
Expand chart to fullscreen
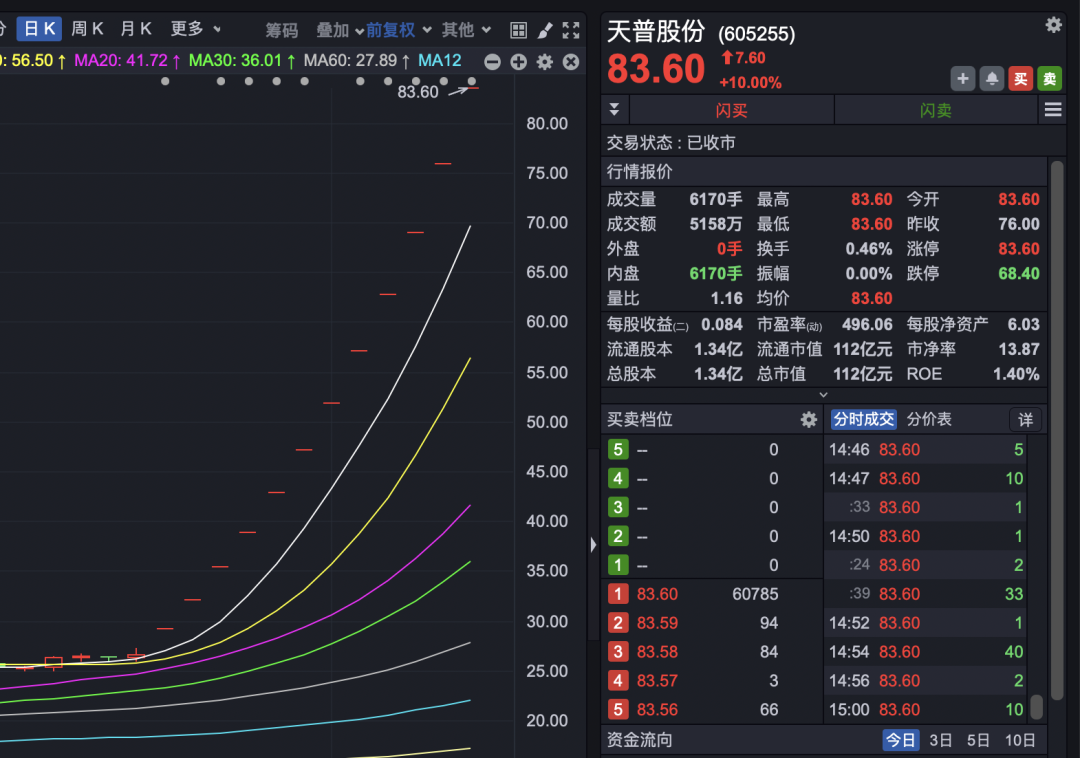coord(571,30)
